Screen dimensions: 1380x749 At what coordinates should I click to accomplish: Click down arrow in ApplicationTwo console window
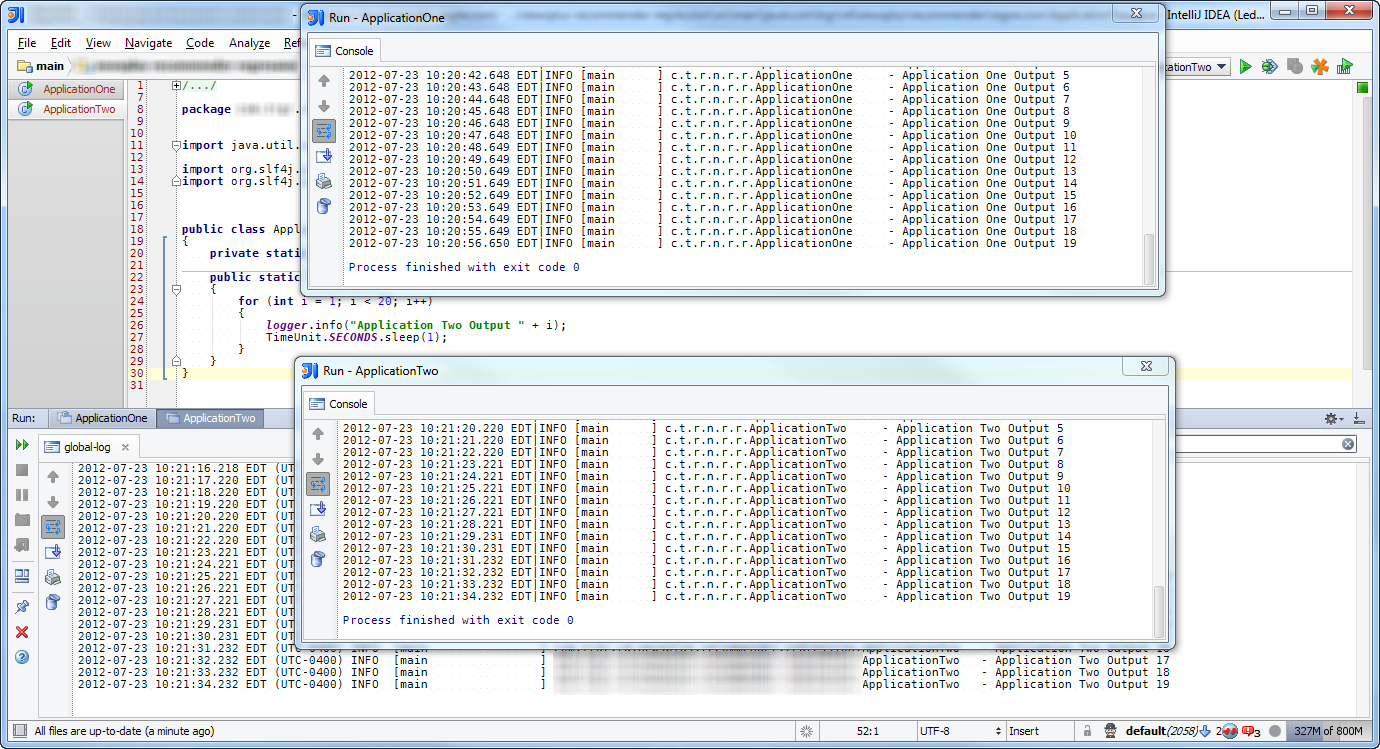pyautogui.click(x=318, y=459)
